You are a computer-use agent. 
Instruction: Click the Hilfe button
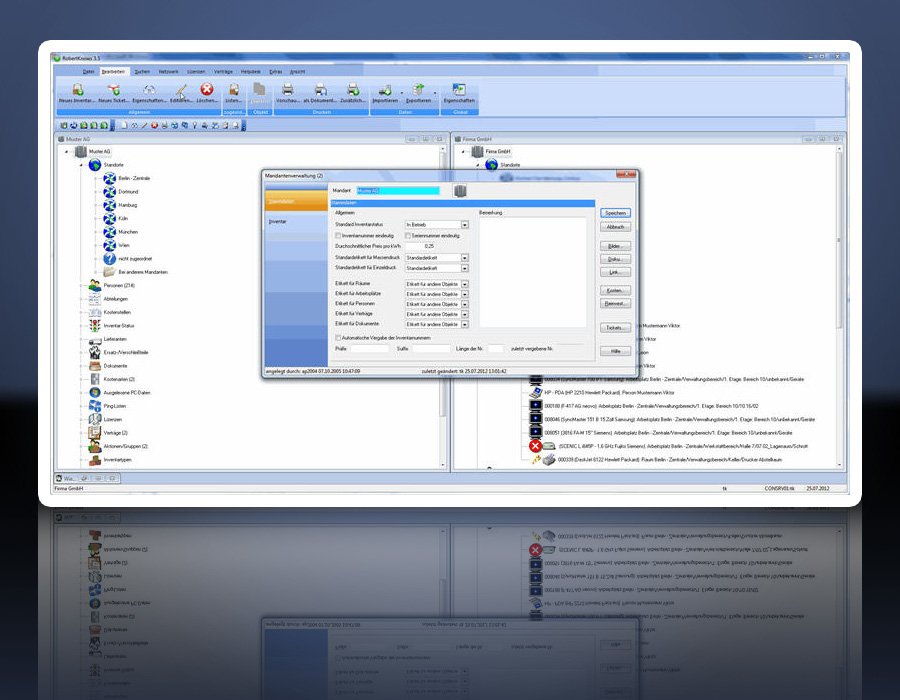615,351
